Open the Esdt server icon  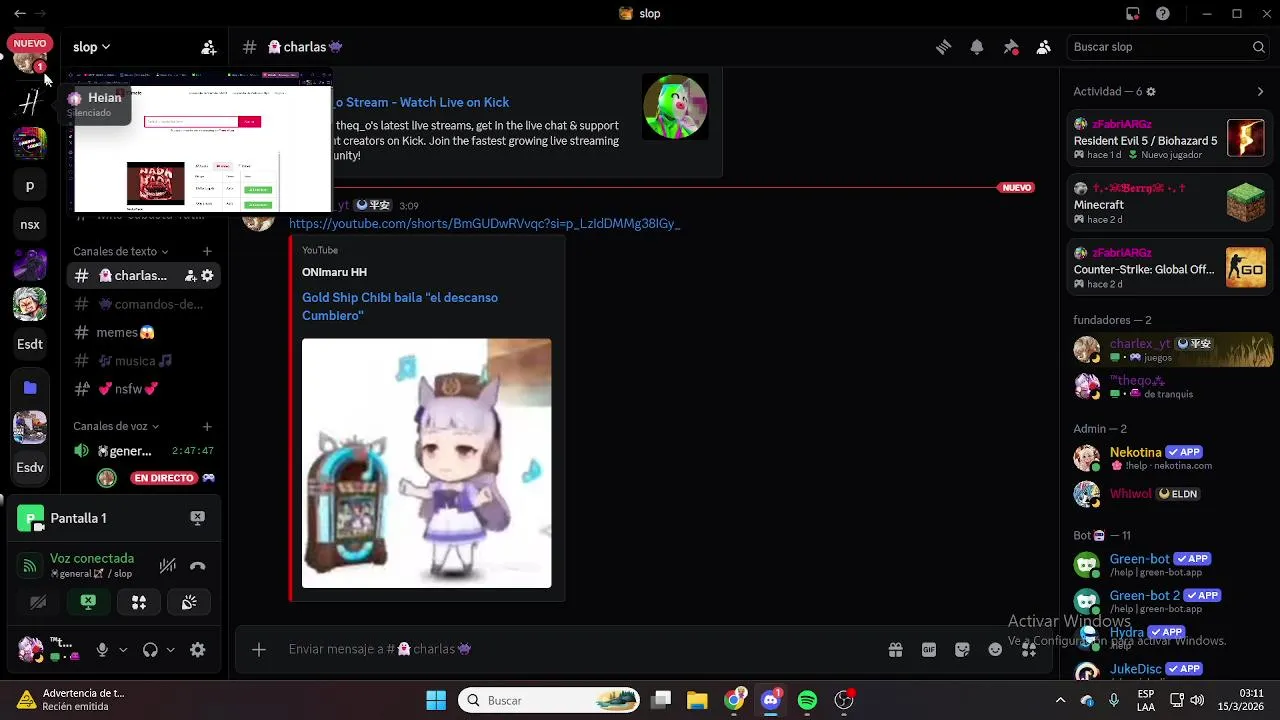(30, 344)
